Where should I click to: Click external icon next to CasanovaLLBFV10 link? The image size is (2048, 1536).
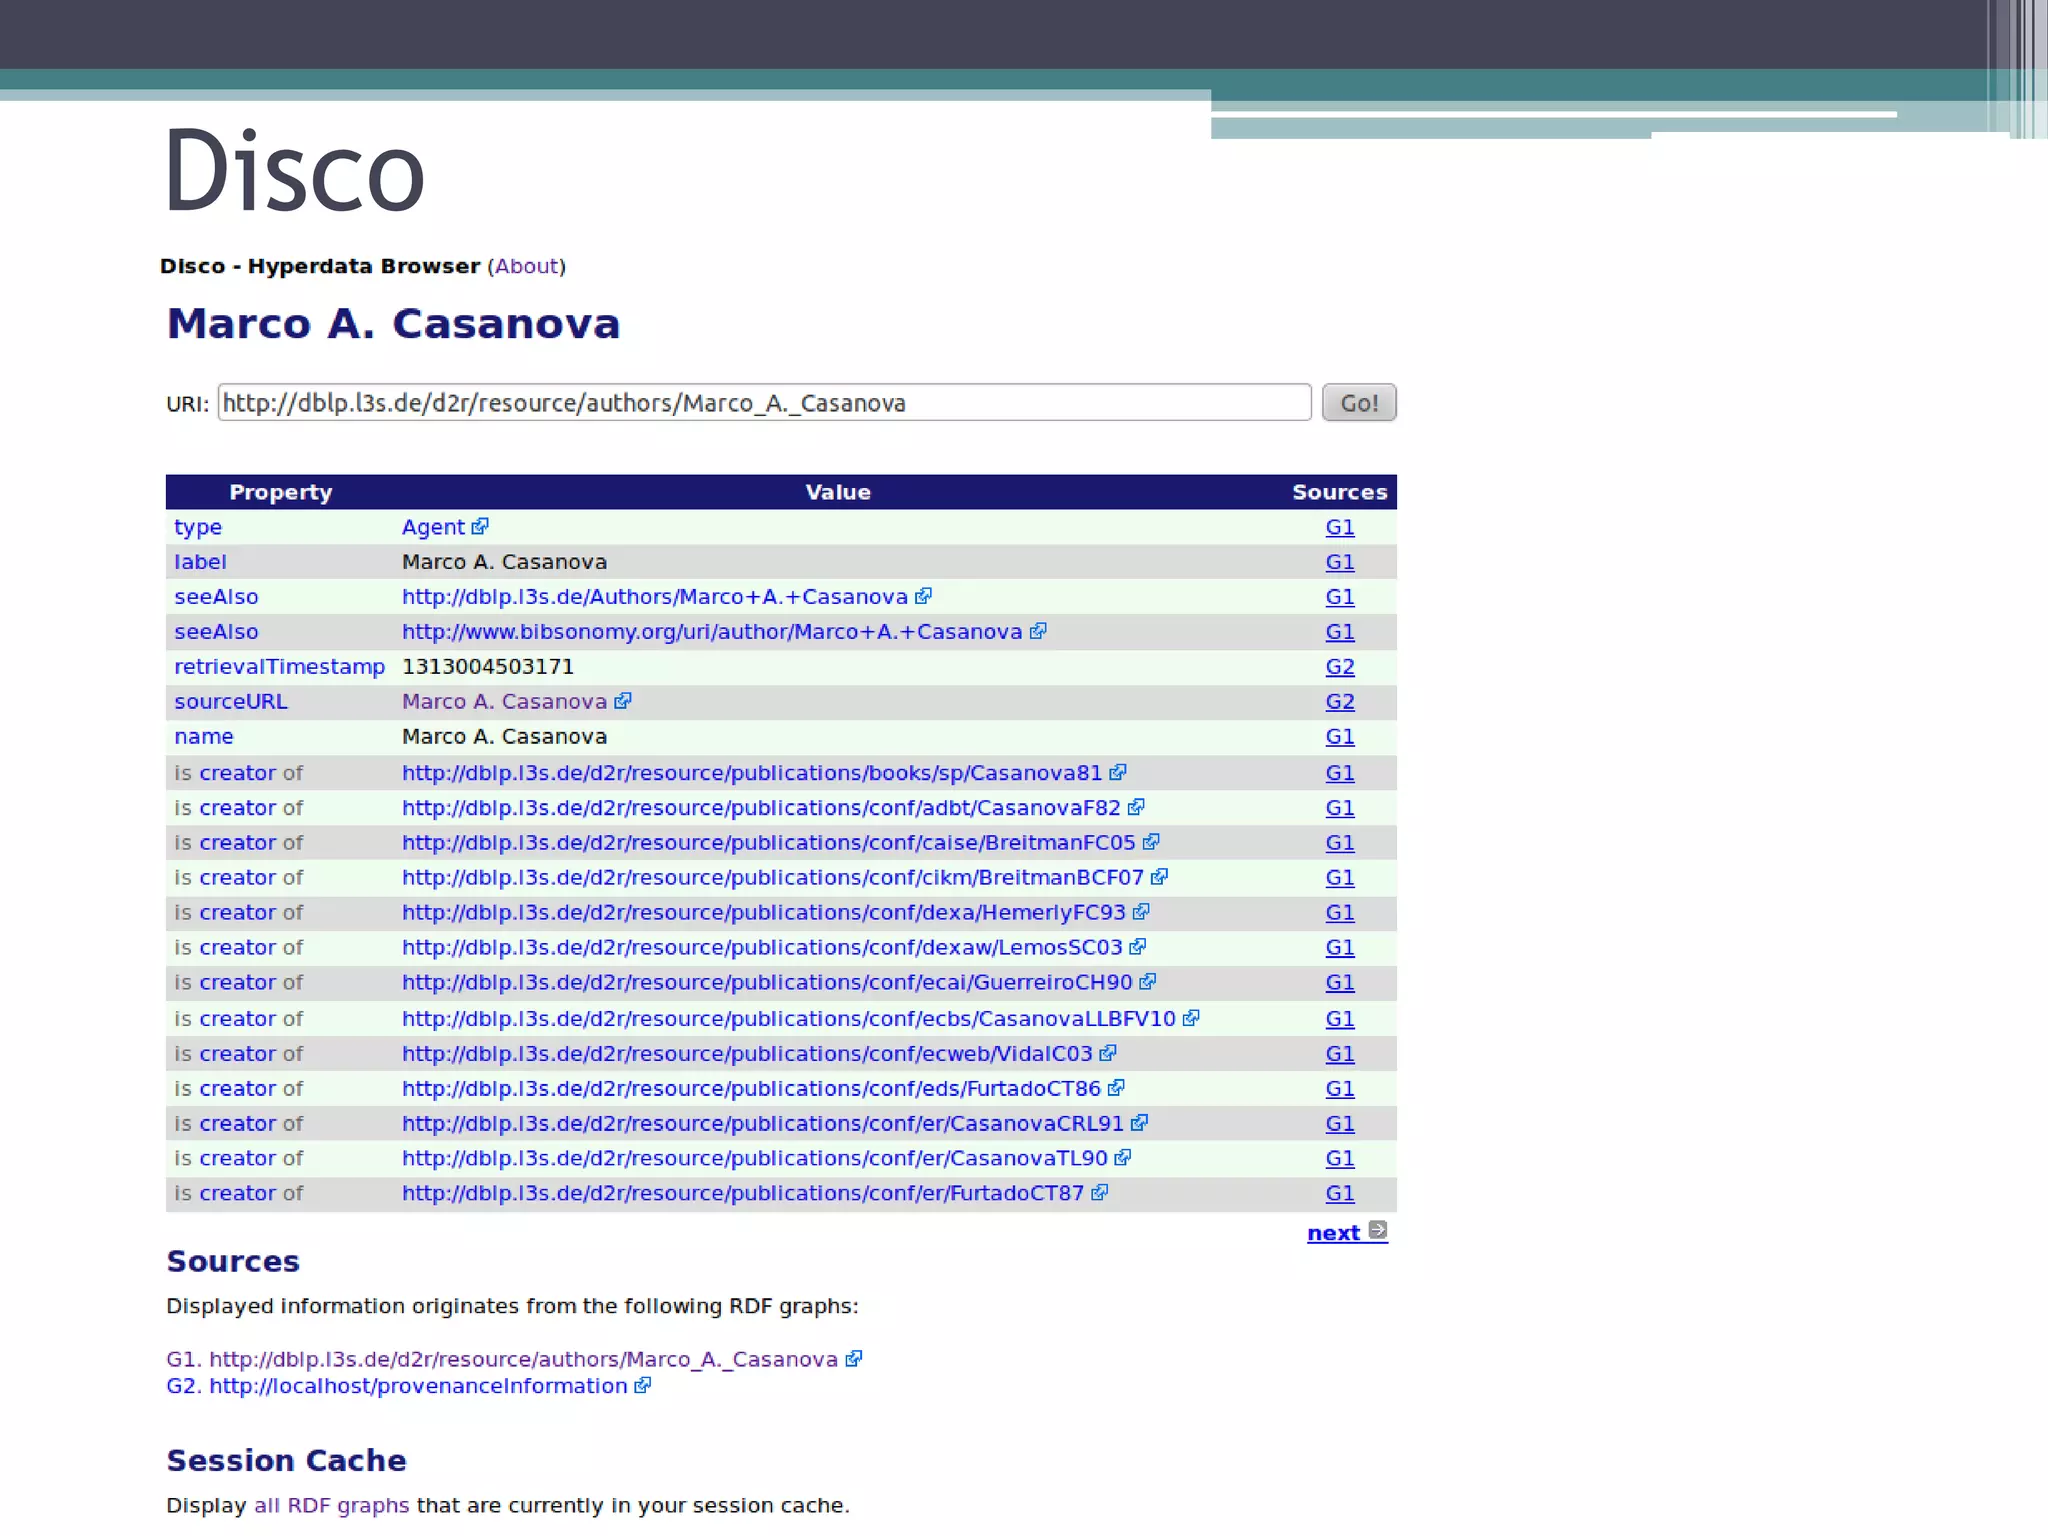click(1191, 1018)
